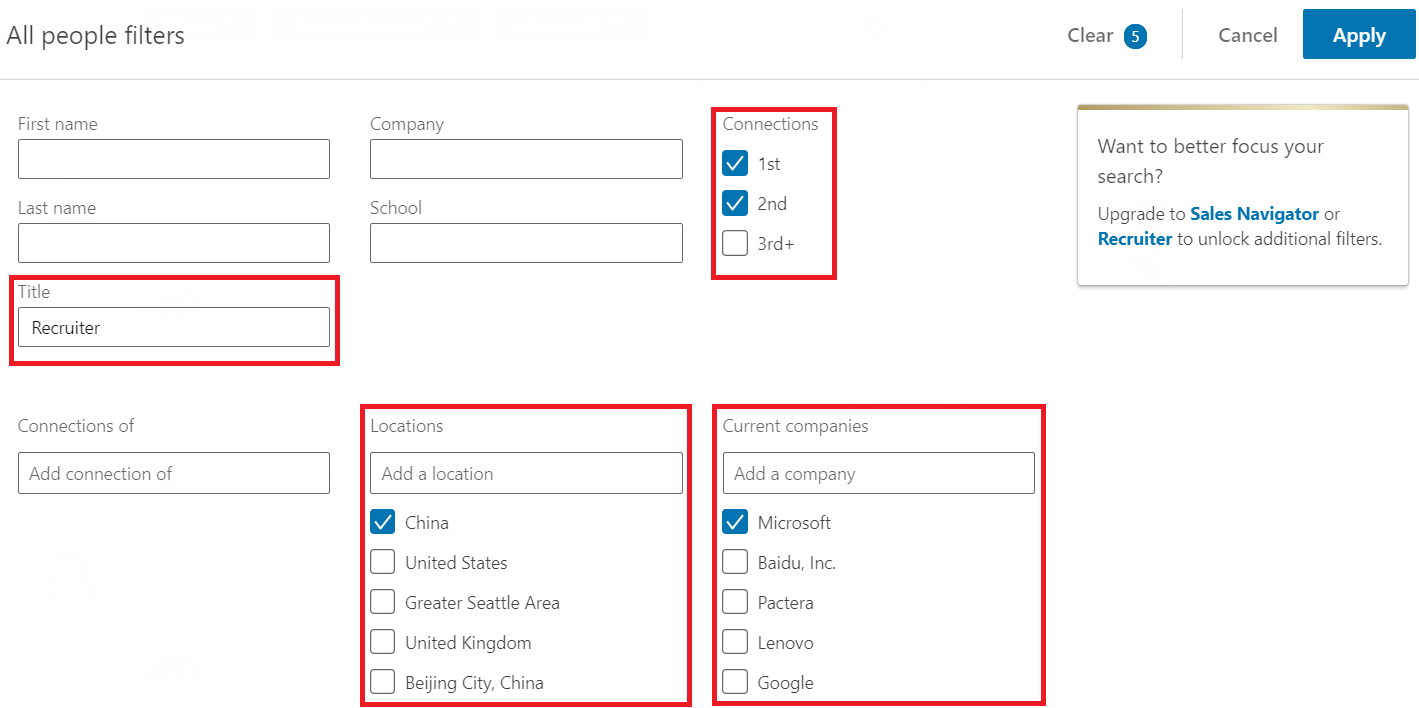Uncheck the 2nd connections checkbox
The height and width of the screenshot is (708, 1419).
point(735,203)
